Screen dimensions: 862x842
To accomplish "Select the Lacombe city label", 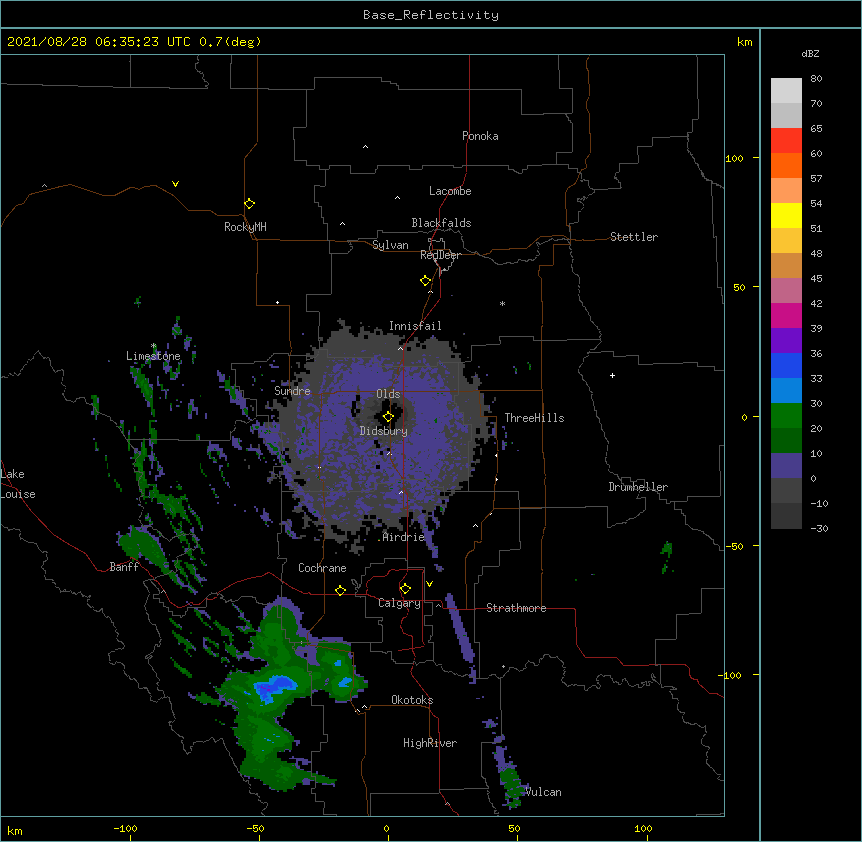I will coord(450,191).
